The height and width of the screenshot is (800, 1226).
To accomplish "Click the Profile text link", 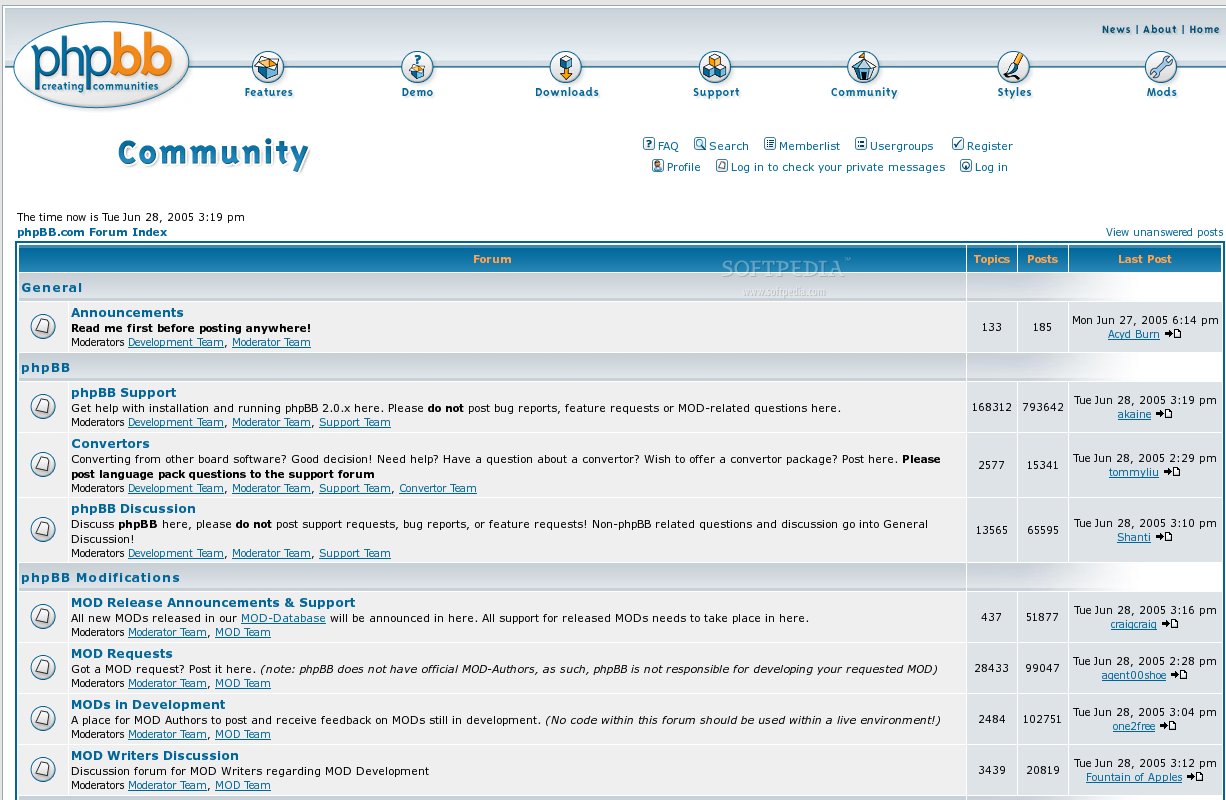I will point(683,167).
